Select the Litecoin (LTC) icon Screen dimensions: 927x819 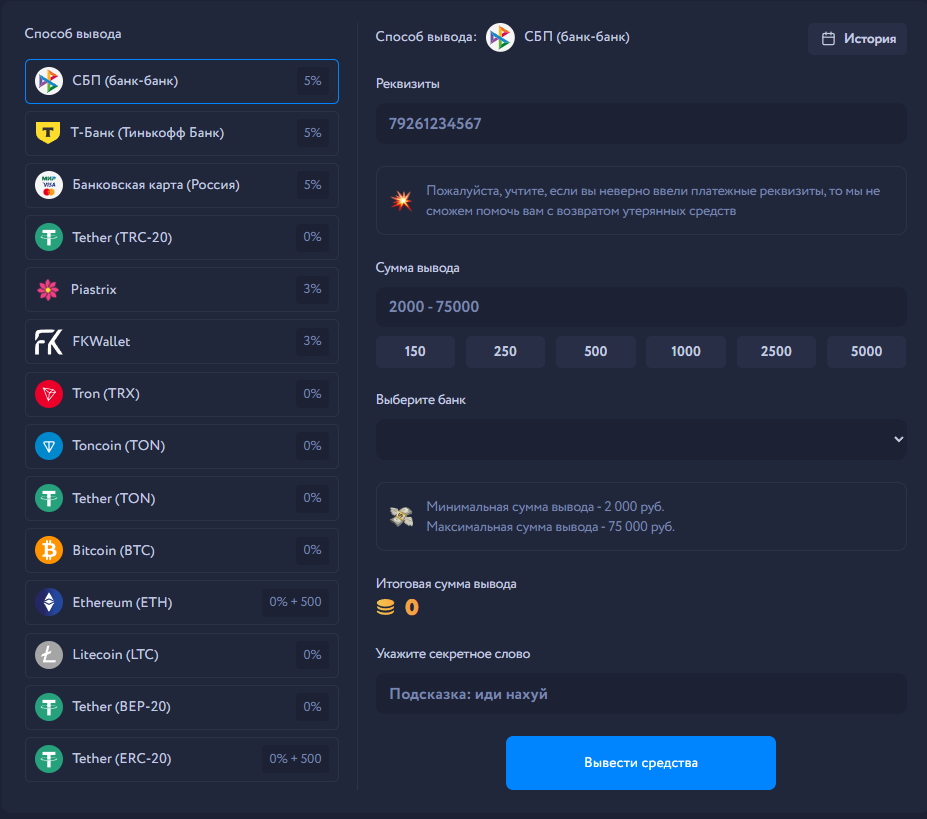click(48, 655)
